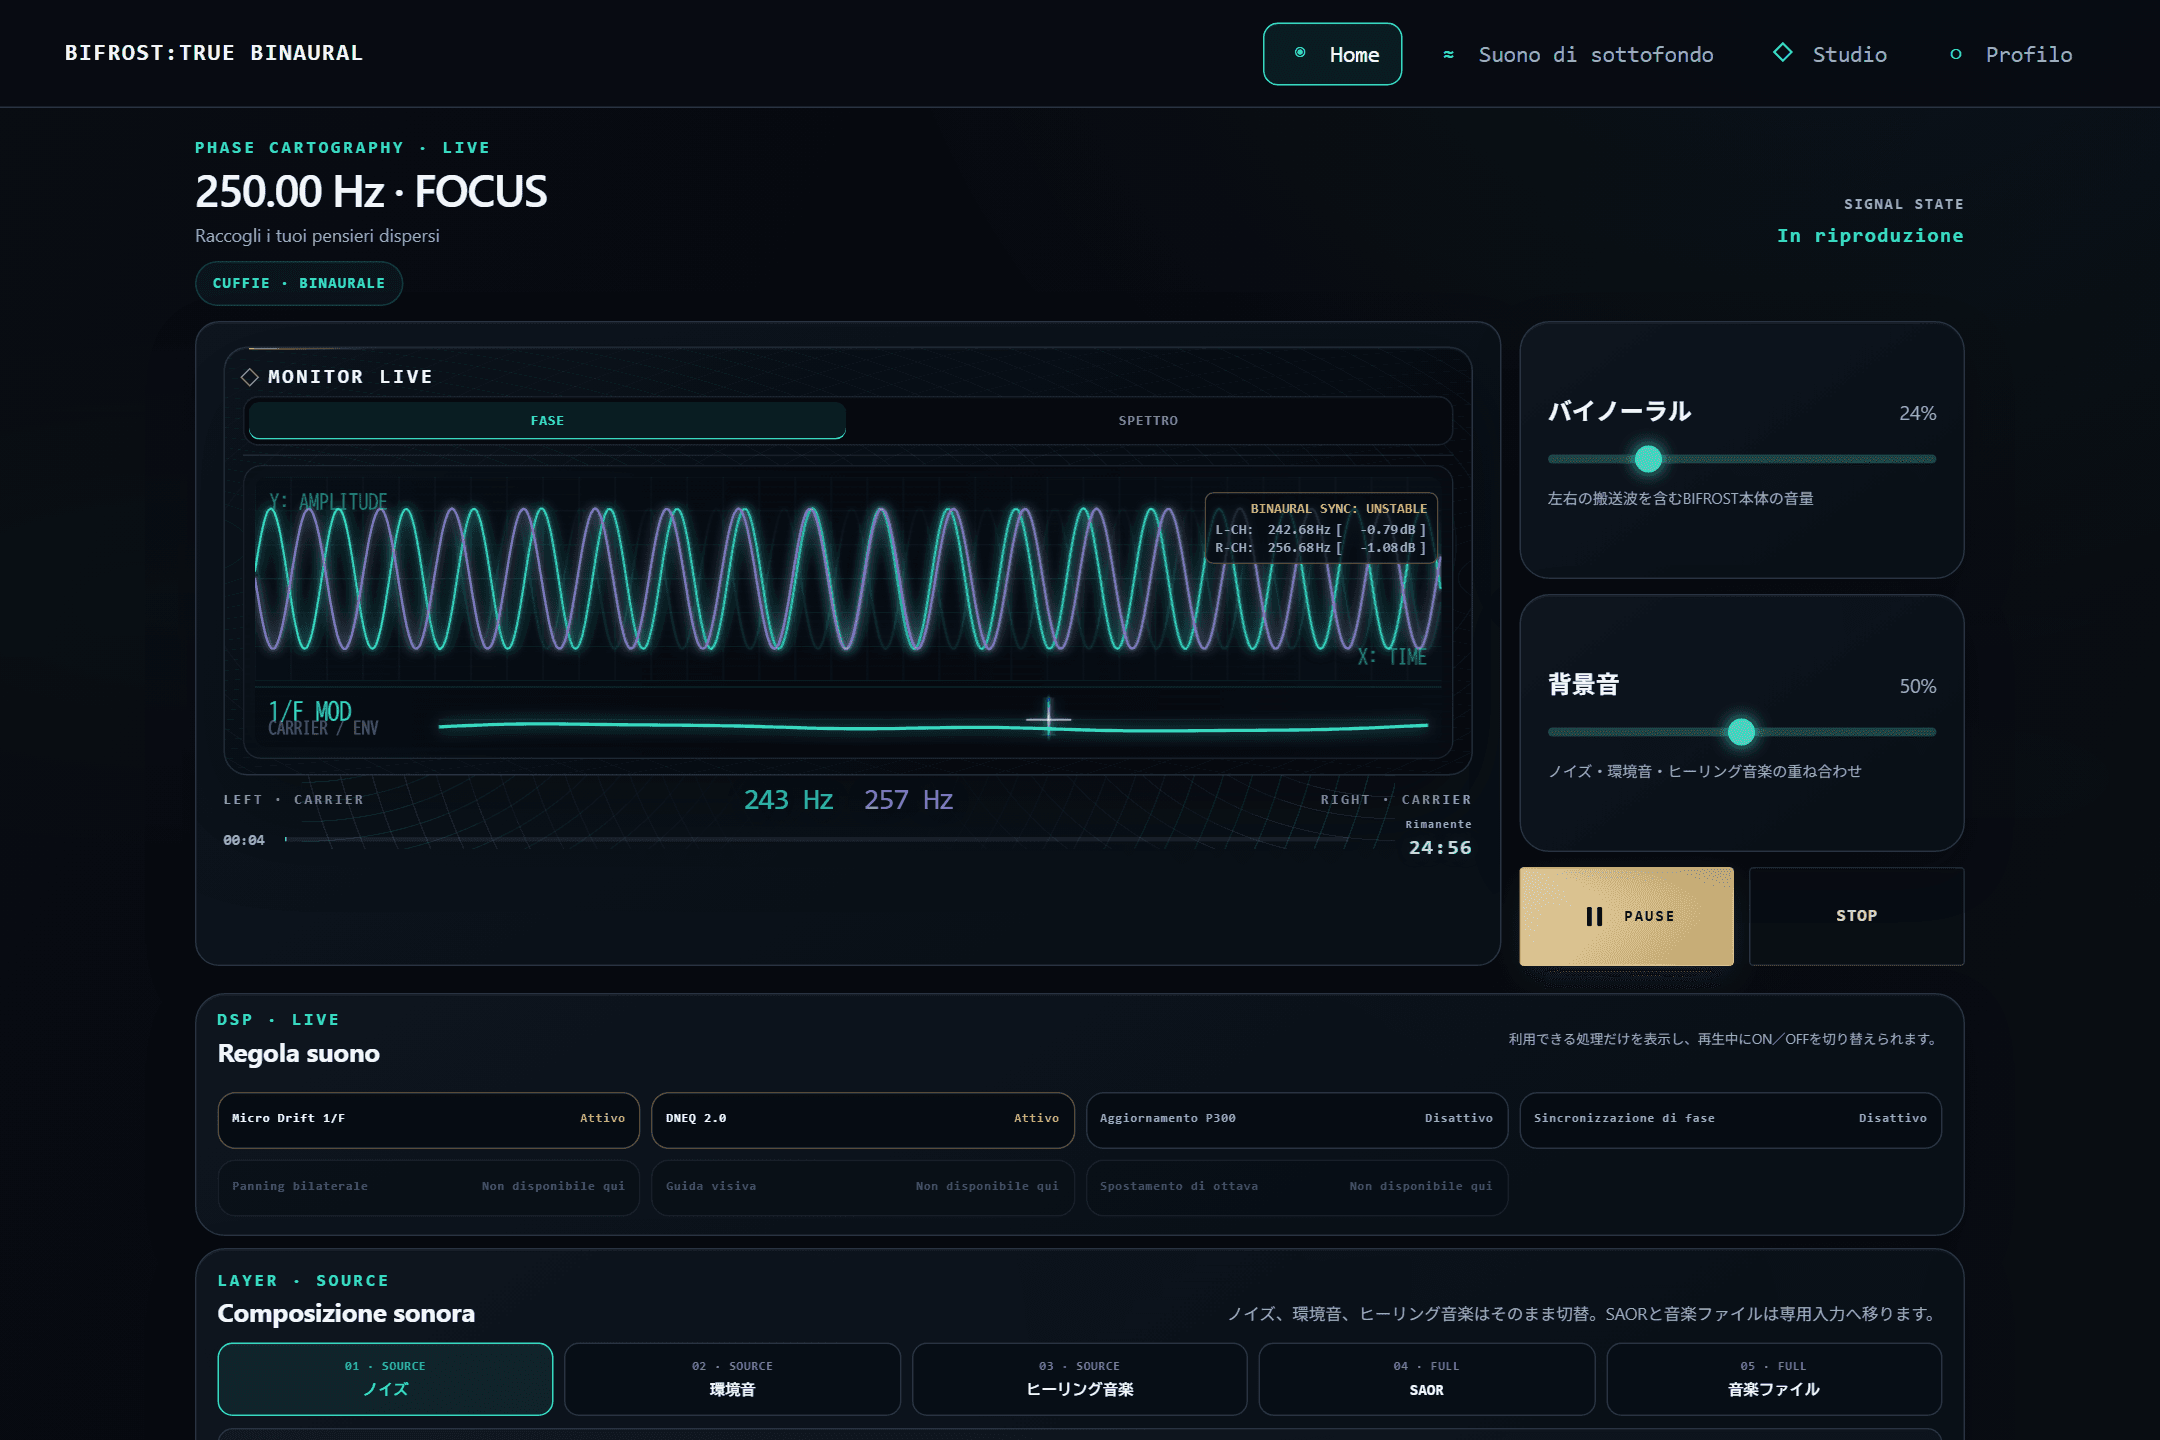The height and width of the screenshot is (1440, 2160).
Task: Select source 01 ノイズ
Action: coord(385,1379)
